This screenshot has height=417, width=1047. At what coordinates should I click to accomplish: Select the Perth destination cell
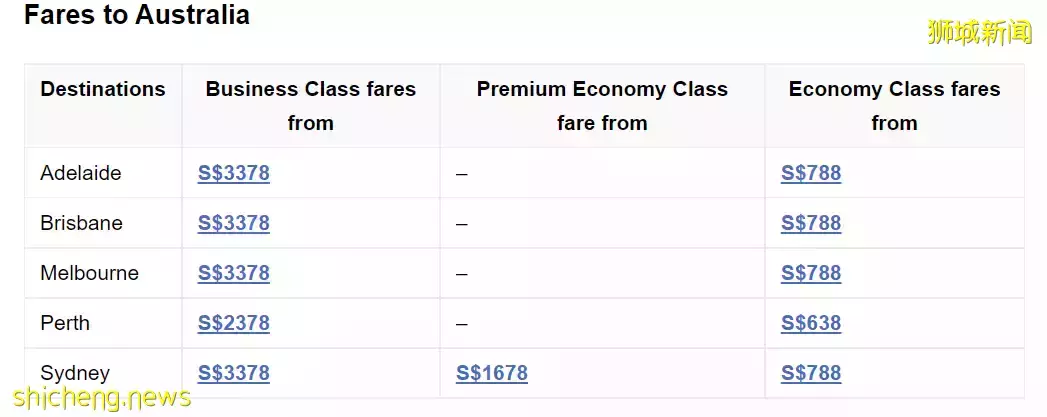[x=65, y=323]
